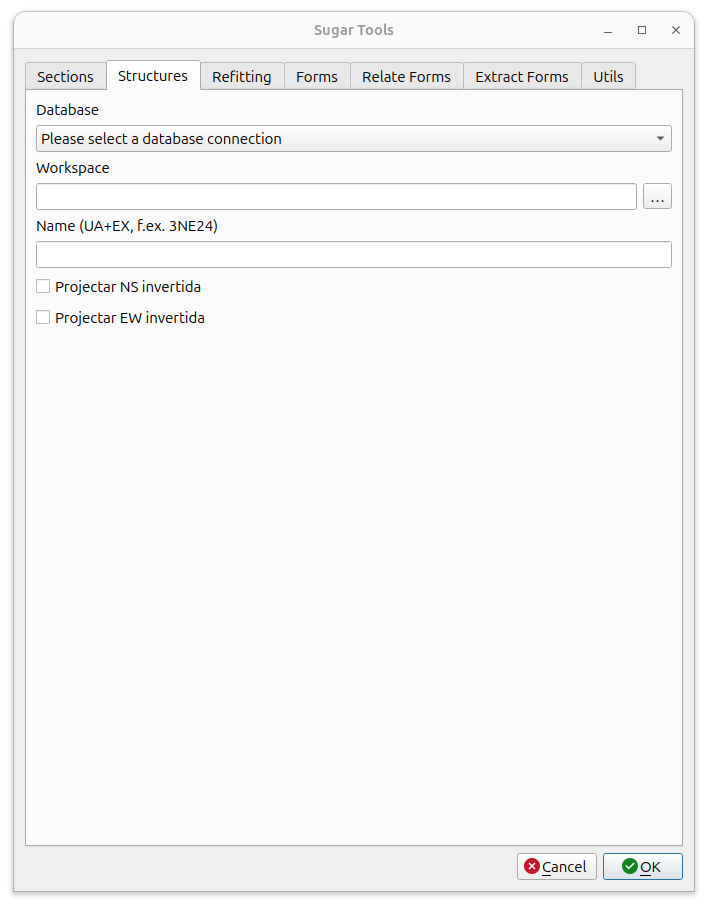This screenshot has width=708, height=908.
Task: Go to the Forms tab
Action: 317,76
